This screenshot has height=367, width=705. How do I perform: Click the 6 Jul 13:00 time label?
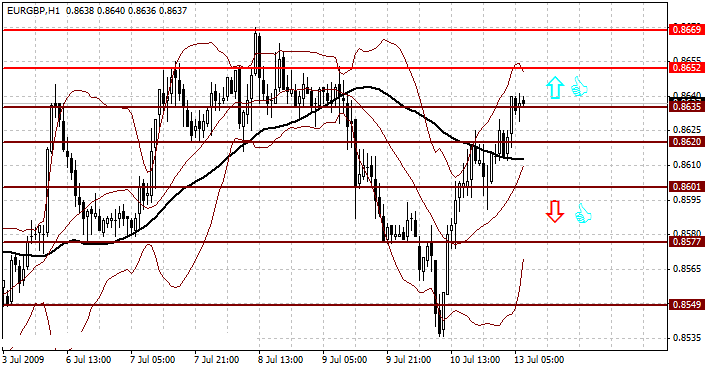tap(89, 360)
